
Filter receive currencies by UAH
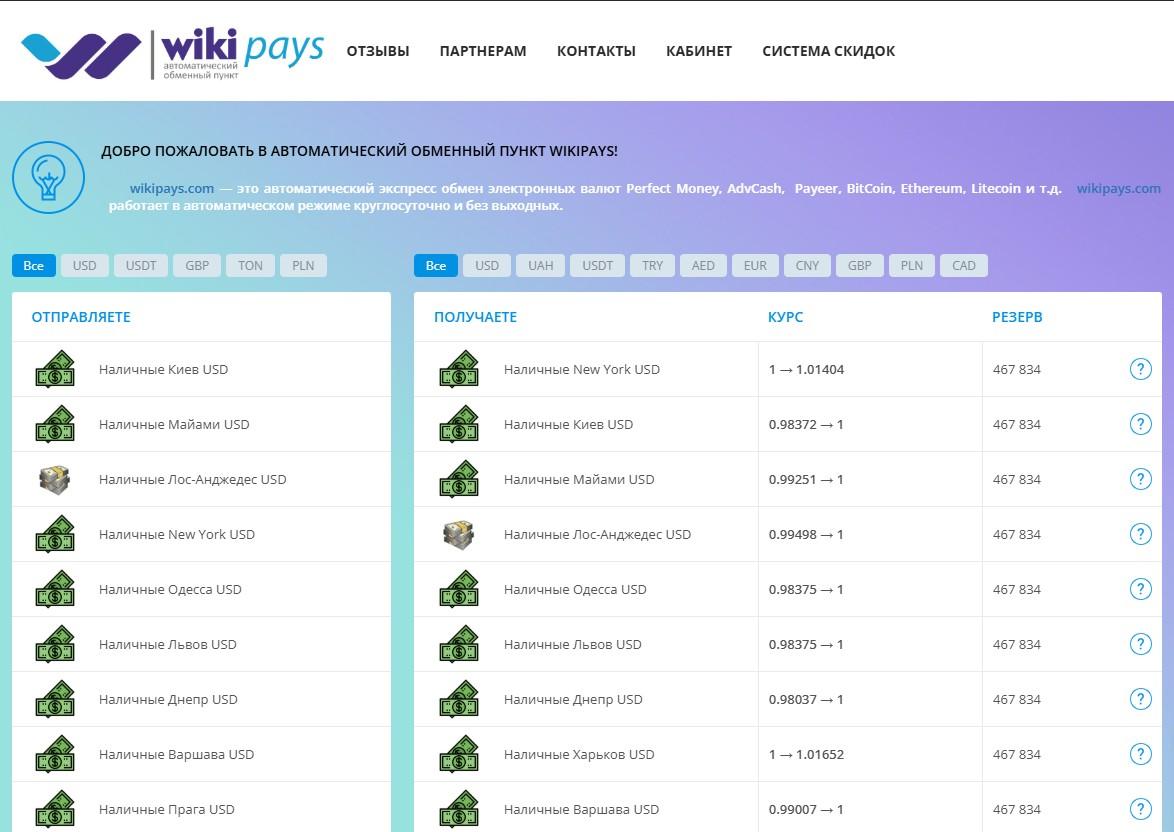click(541, 265)
